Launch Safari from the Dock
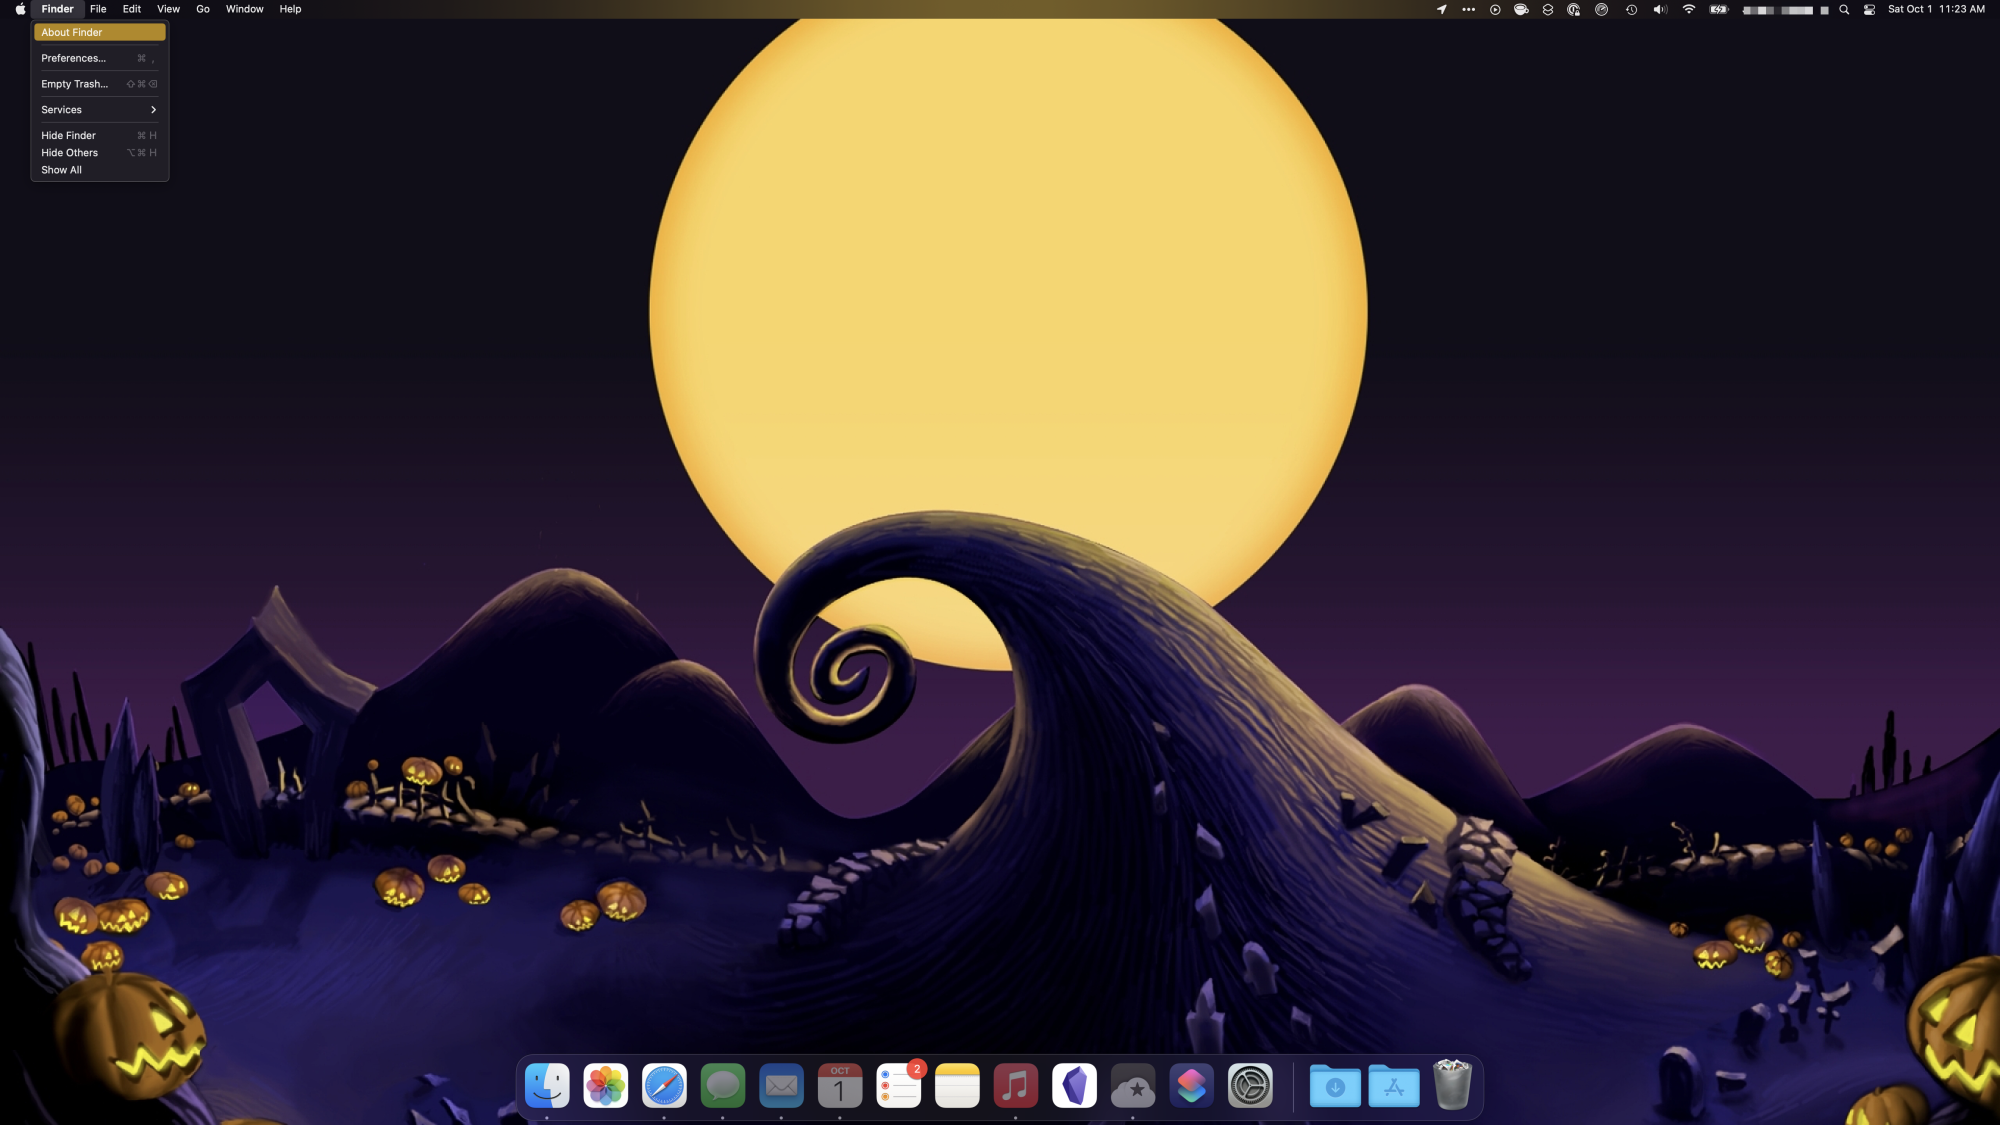 [664, 1086]
